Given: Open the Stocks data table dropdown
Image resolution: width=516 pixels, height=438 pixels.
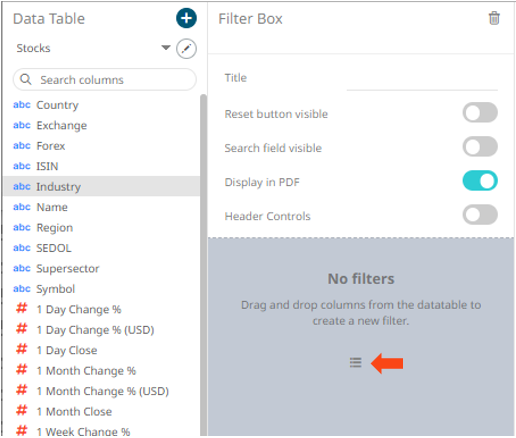Looking at the screenshot, I should [166, 48].
